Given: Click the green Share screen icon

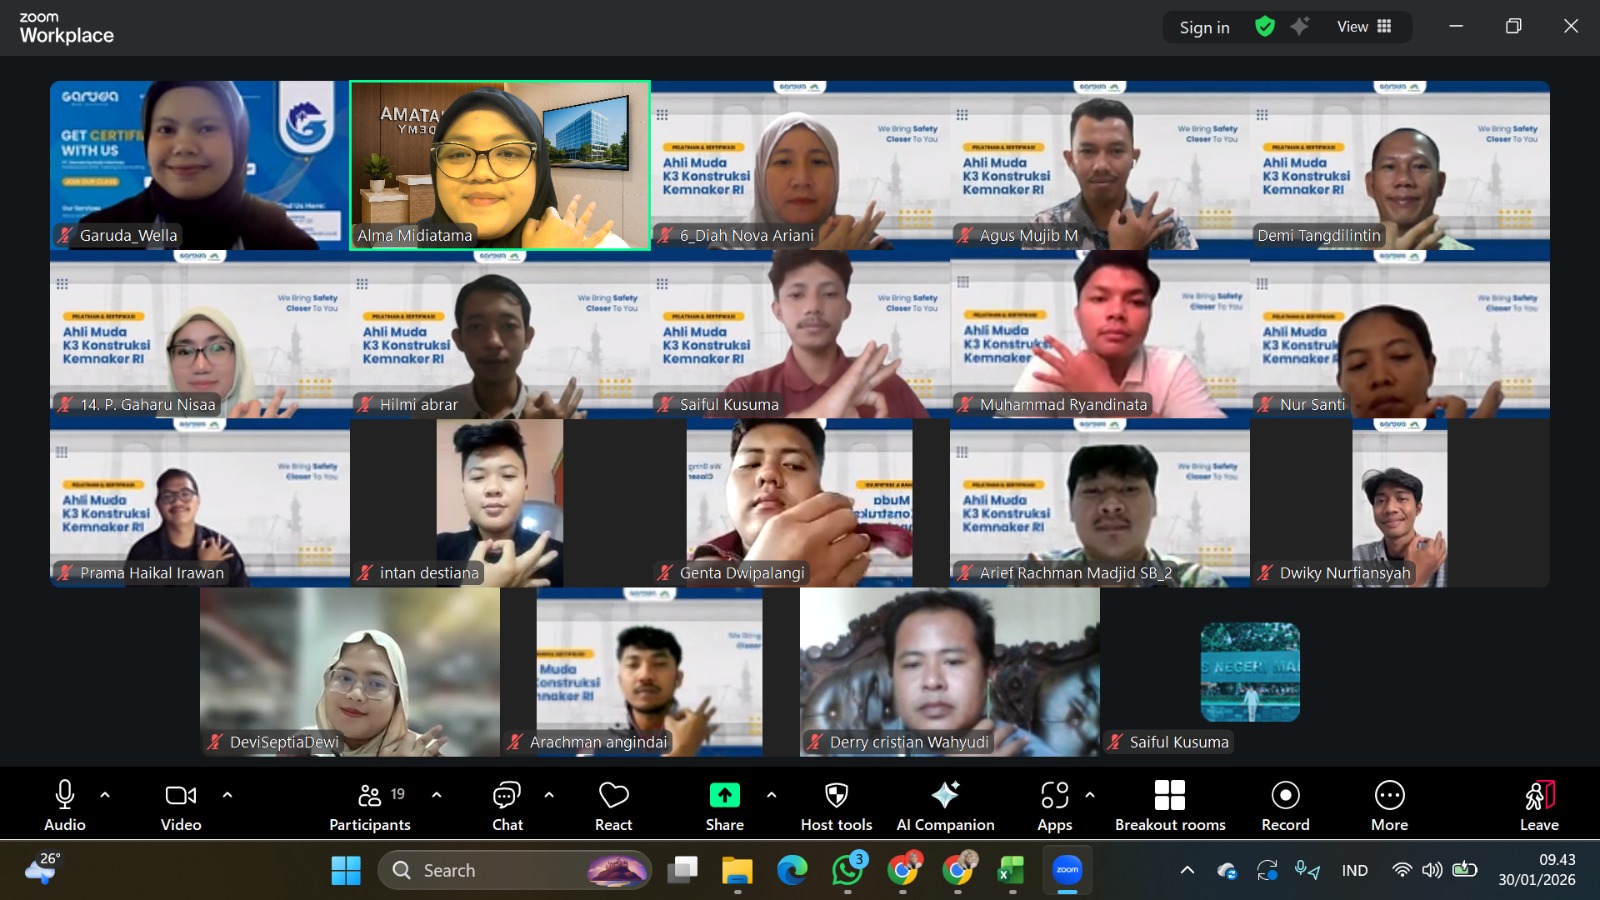Looking at the screenshot, I should (x=724, y=796).
